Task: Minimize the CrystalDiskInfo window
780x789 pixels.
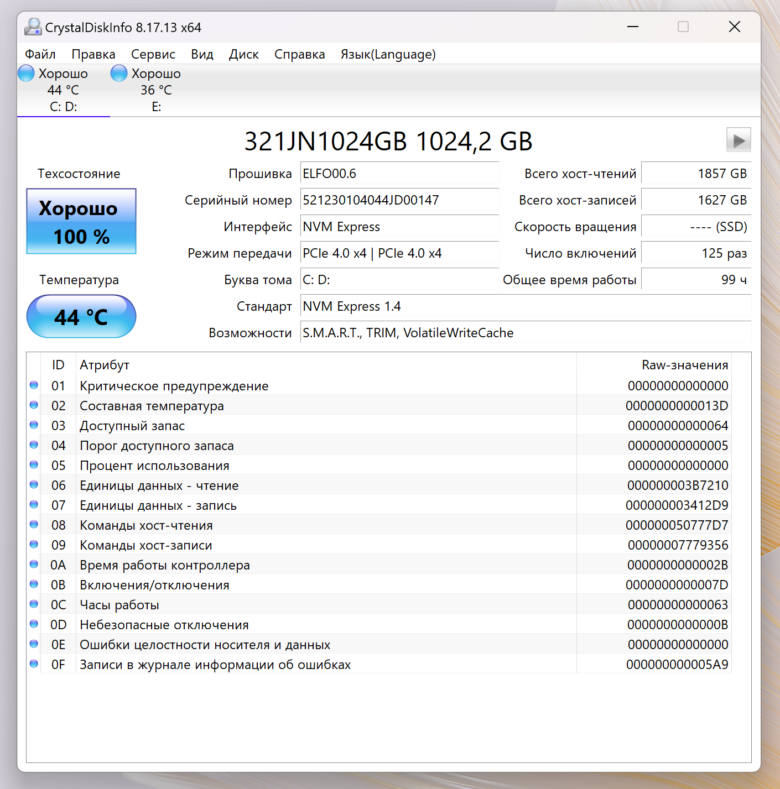Action: point(633,27)
